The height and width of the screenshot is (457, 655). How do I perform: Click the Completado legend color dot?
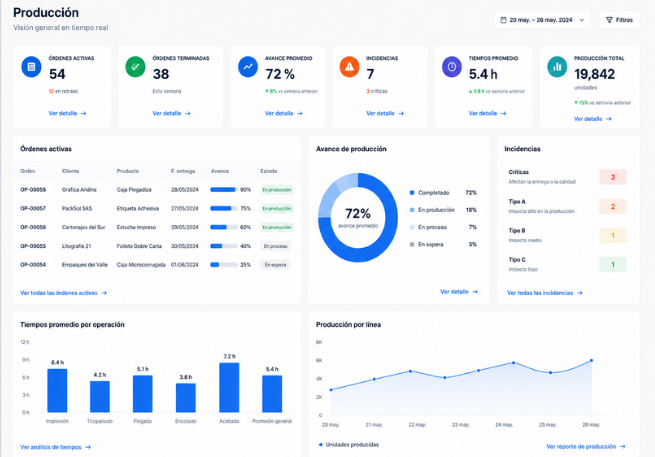[412, 193]
